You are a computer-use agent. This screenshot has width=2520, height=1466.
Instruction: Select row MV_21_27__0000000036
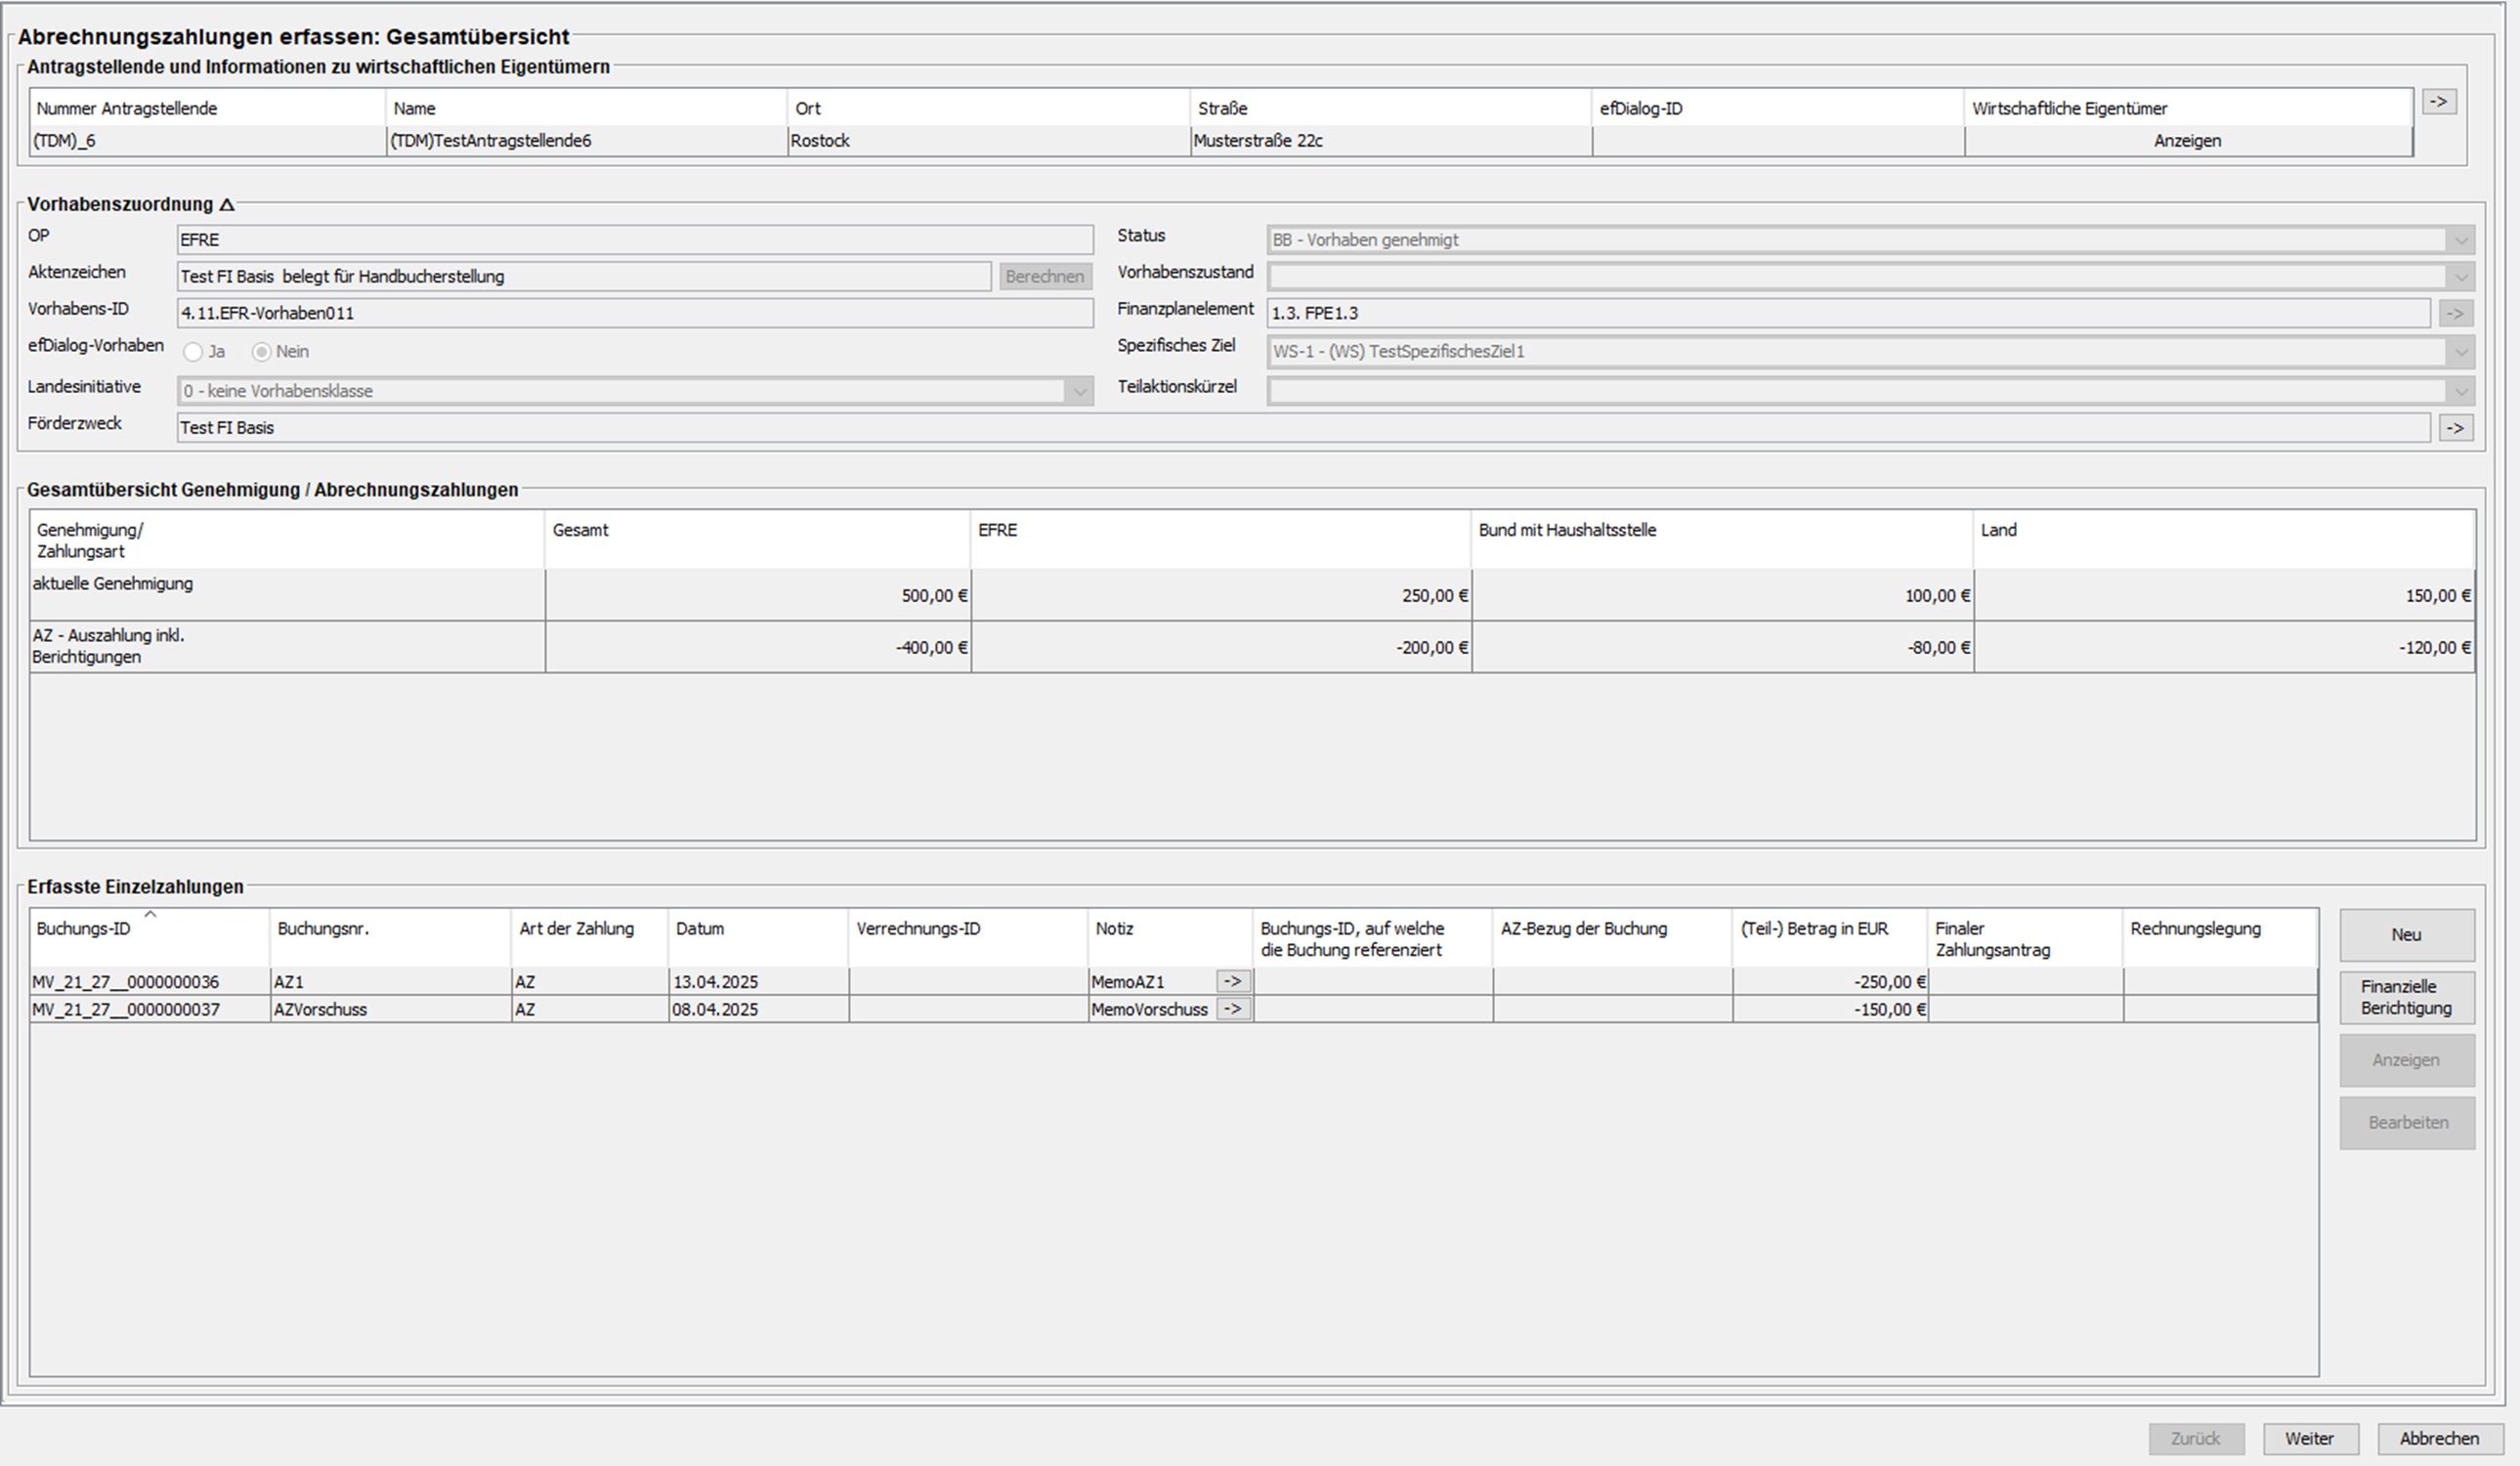(126, 982)
